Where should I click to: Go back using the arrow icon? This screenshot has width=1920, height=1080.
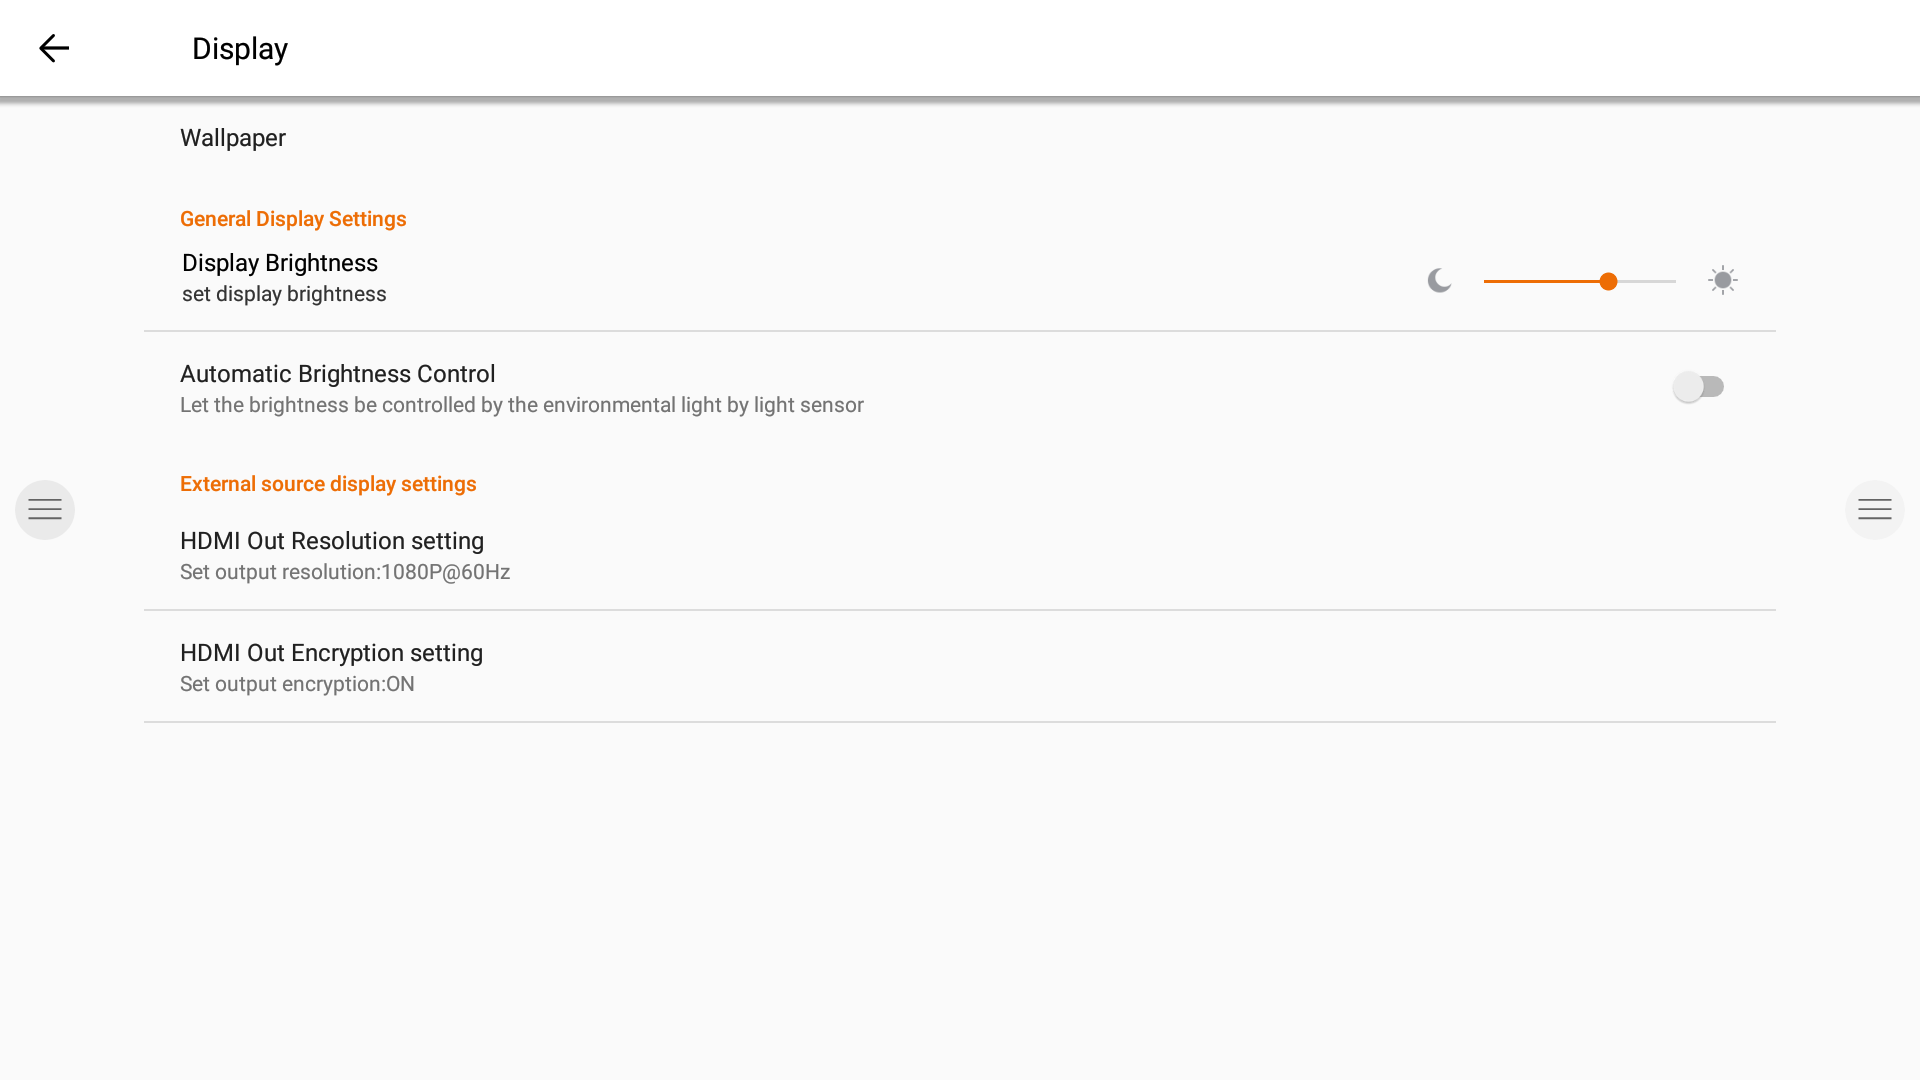[x=54, y=48]
